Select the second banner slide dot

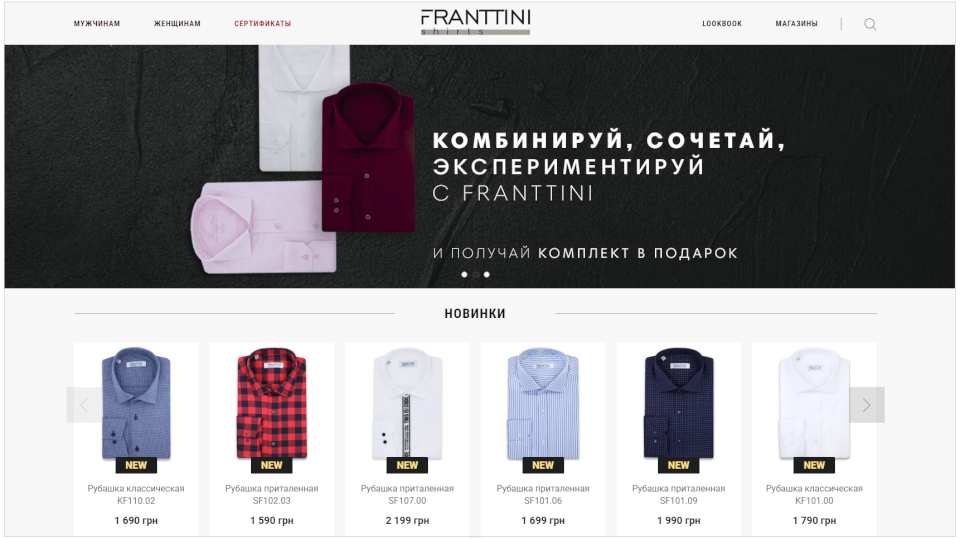476,274
